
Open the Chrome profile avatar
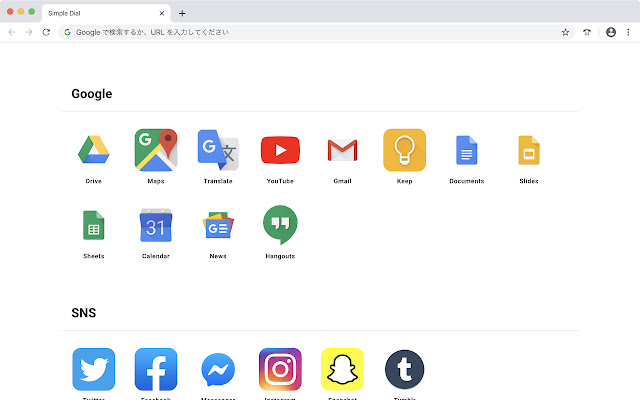(611, 32)
